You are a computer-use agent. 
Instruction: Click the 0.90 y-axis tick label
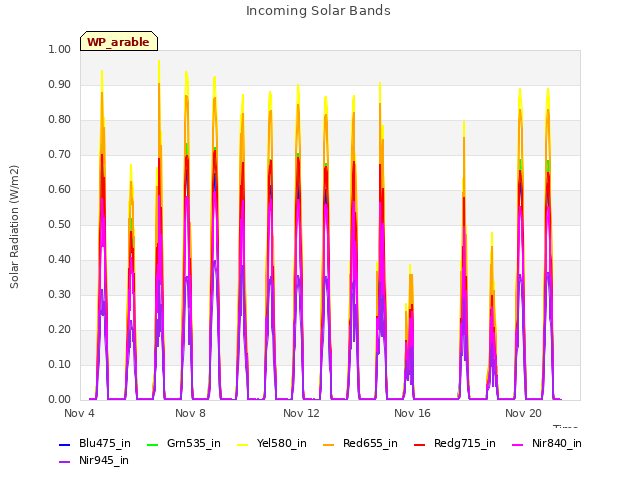pos(60,84)
